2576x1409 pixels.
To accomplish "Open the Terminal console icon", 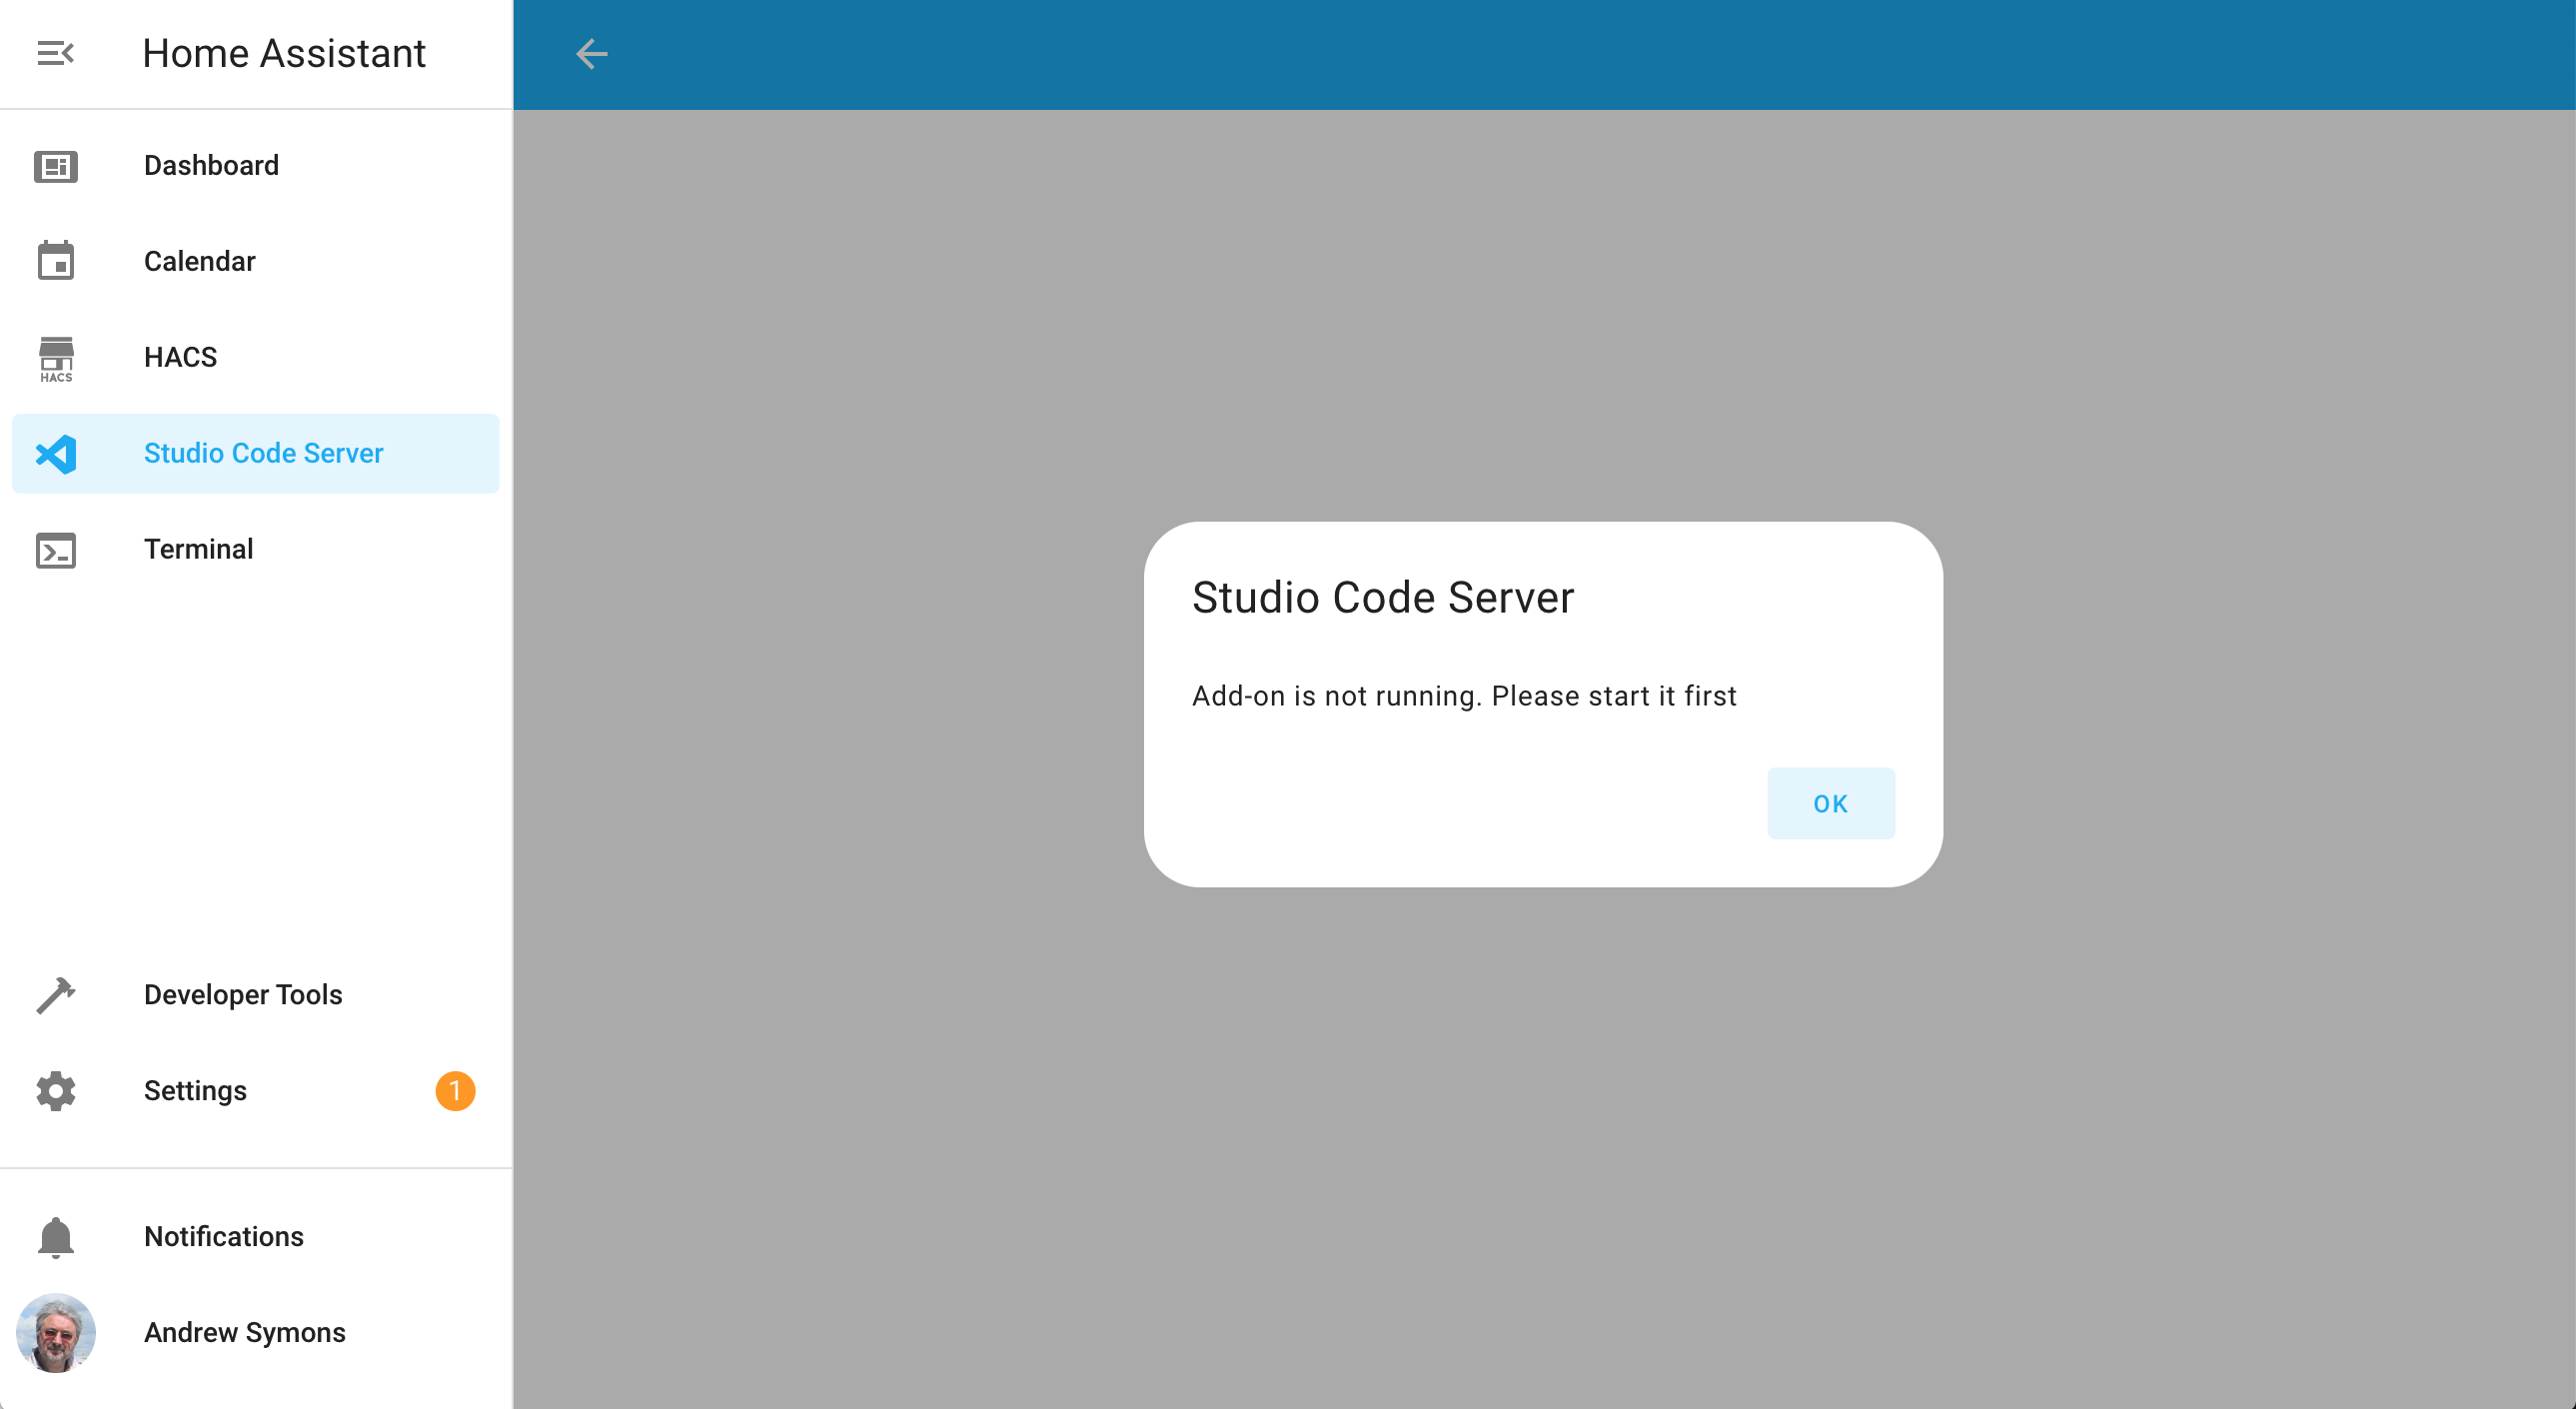I will point(55,550).
